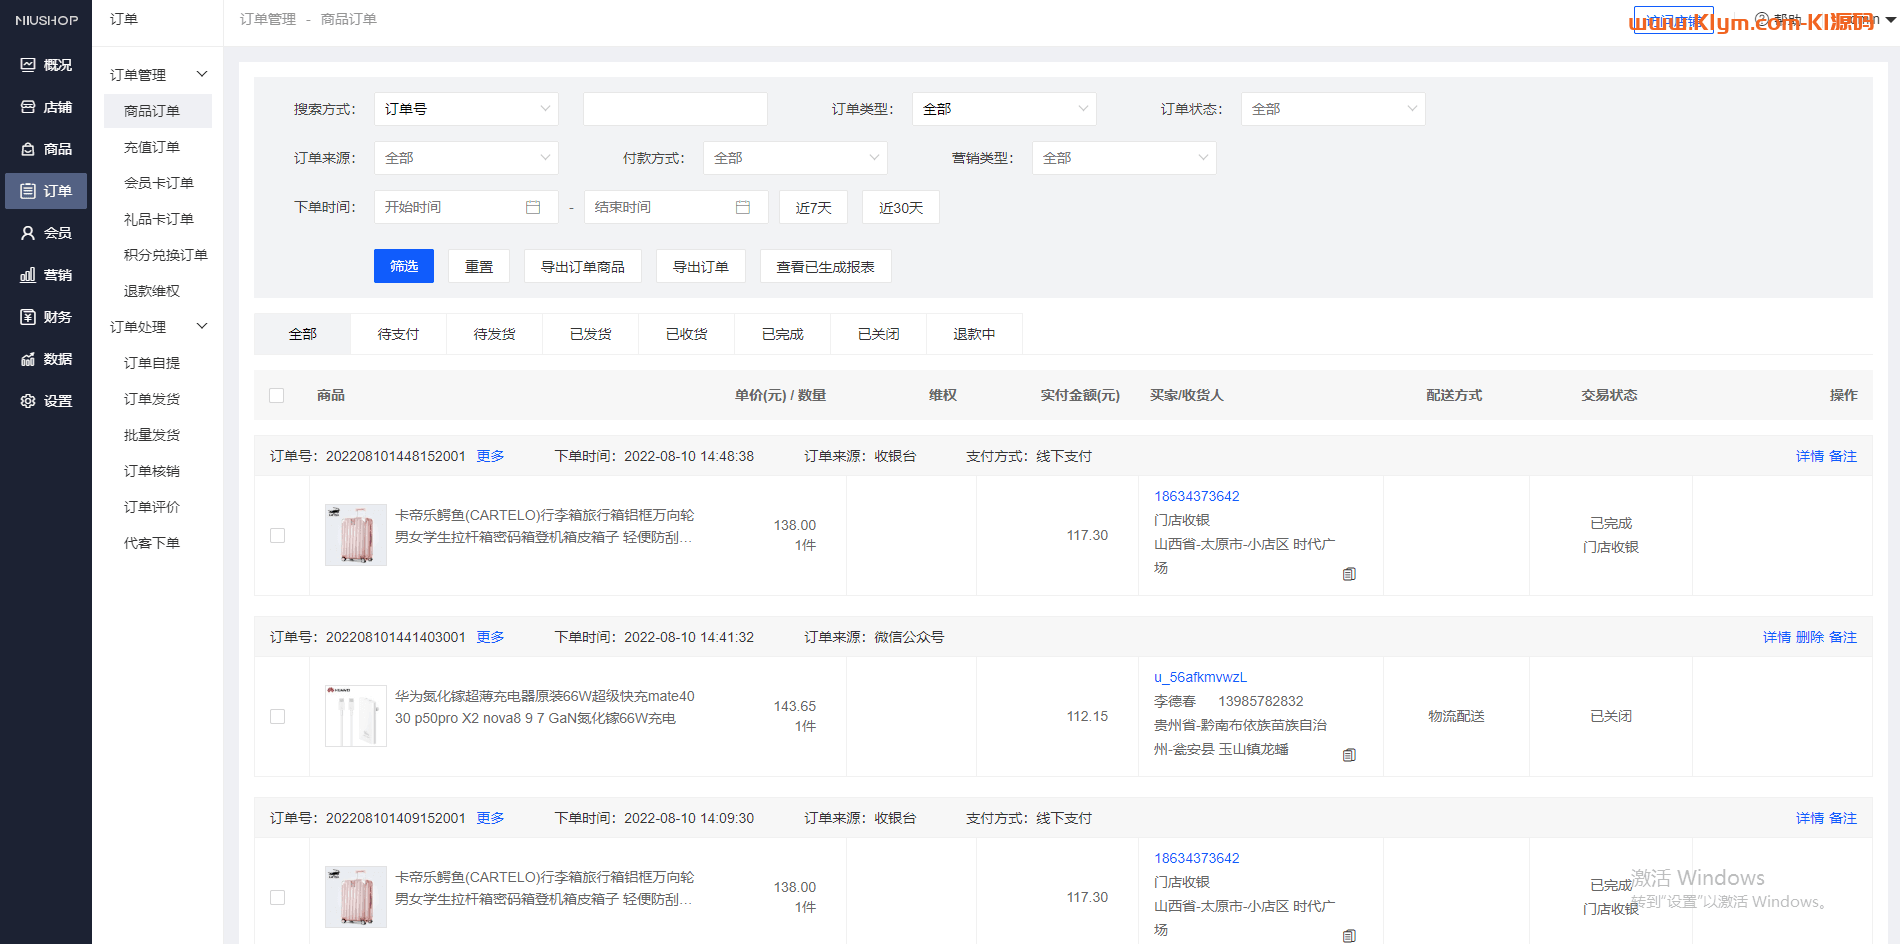Screen dimensions: 1900x944
Task: Click the blue 筛选 filter button
Action: (403, 266)
